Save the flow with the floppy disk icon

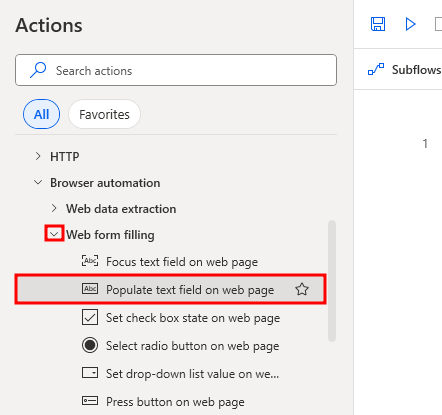378,24
